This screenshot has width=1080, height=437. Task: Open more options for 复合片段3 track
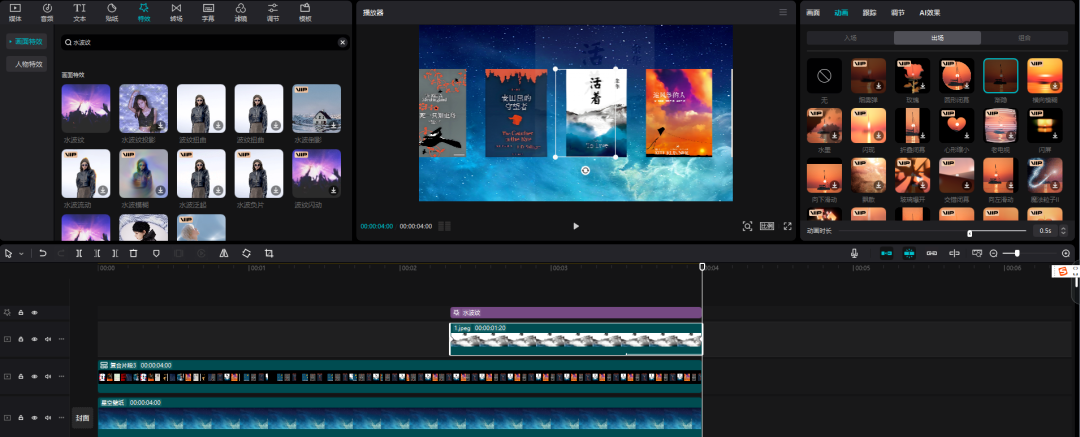[61, 377]
